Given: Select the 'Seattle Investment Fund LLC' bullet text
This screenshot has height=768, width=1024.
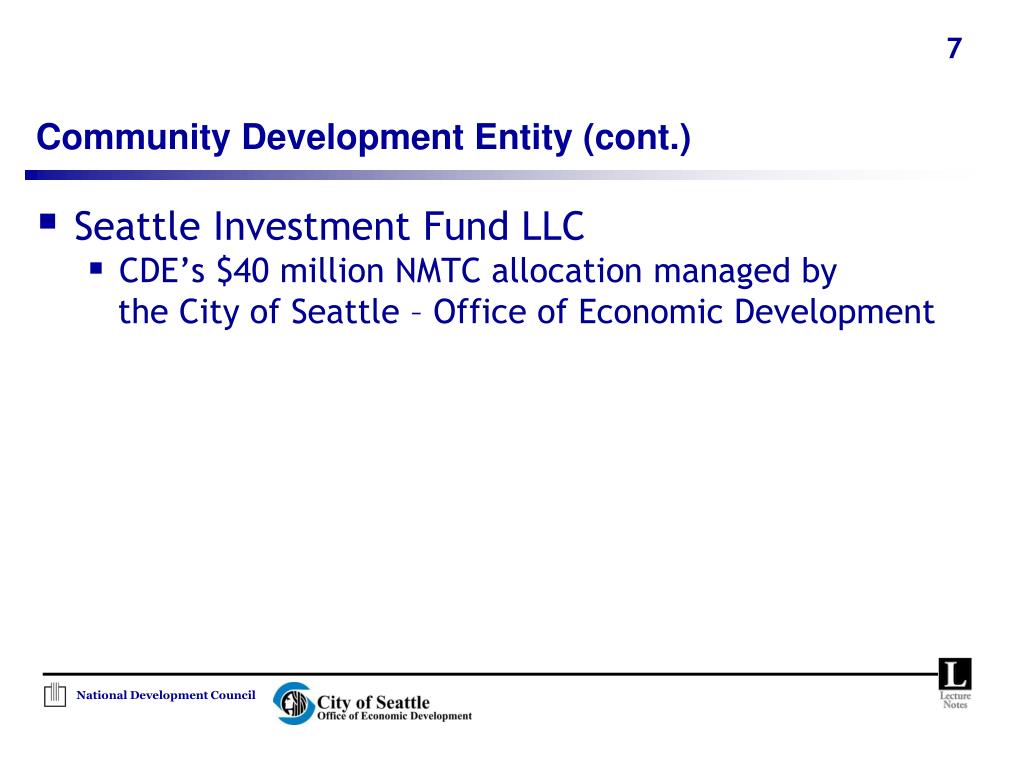Looking at the screenshot, I should (x=329, y=227).
